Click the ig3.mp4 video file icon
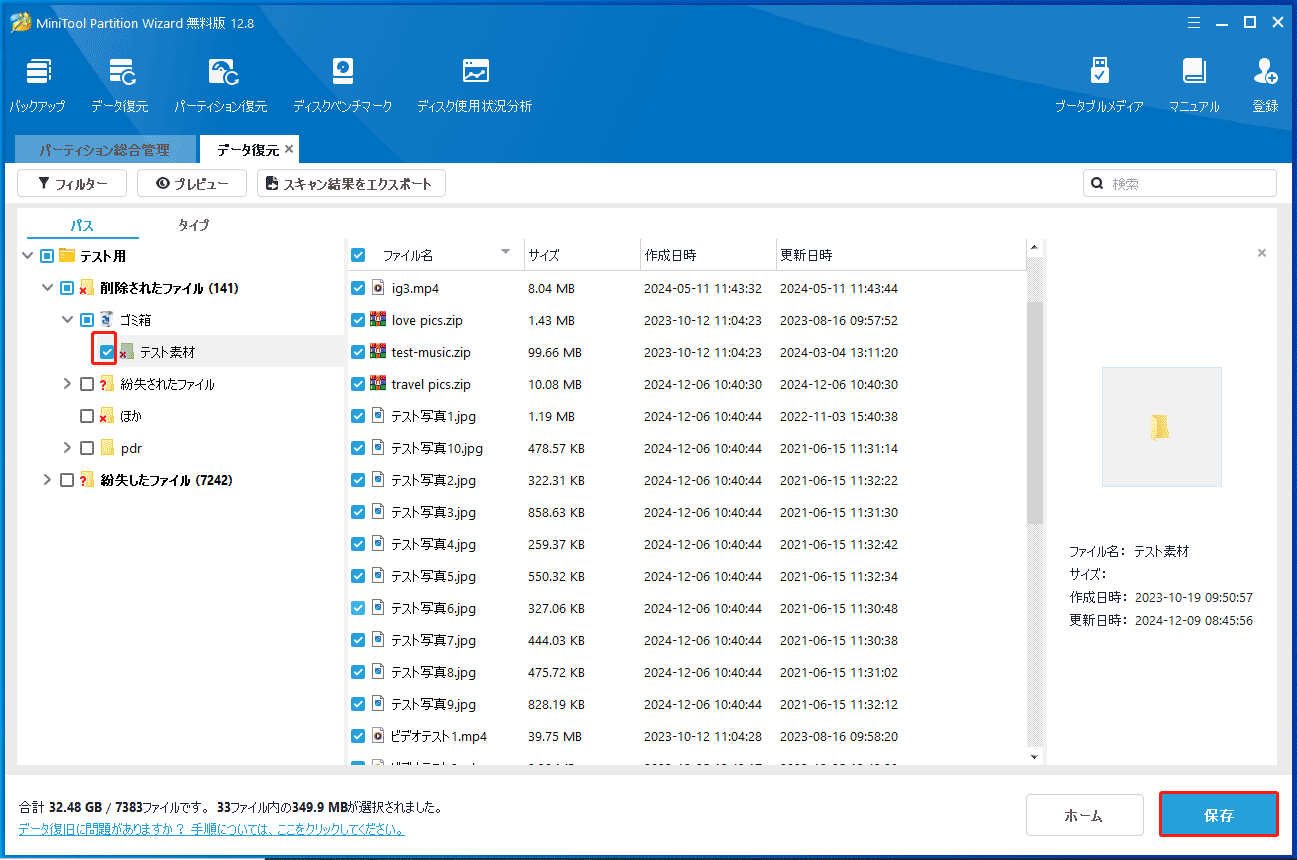Image resolution: width=1297 pixels, height=860 pixels. (378, 288)
